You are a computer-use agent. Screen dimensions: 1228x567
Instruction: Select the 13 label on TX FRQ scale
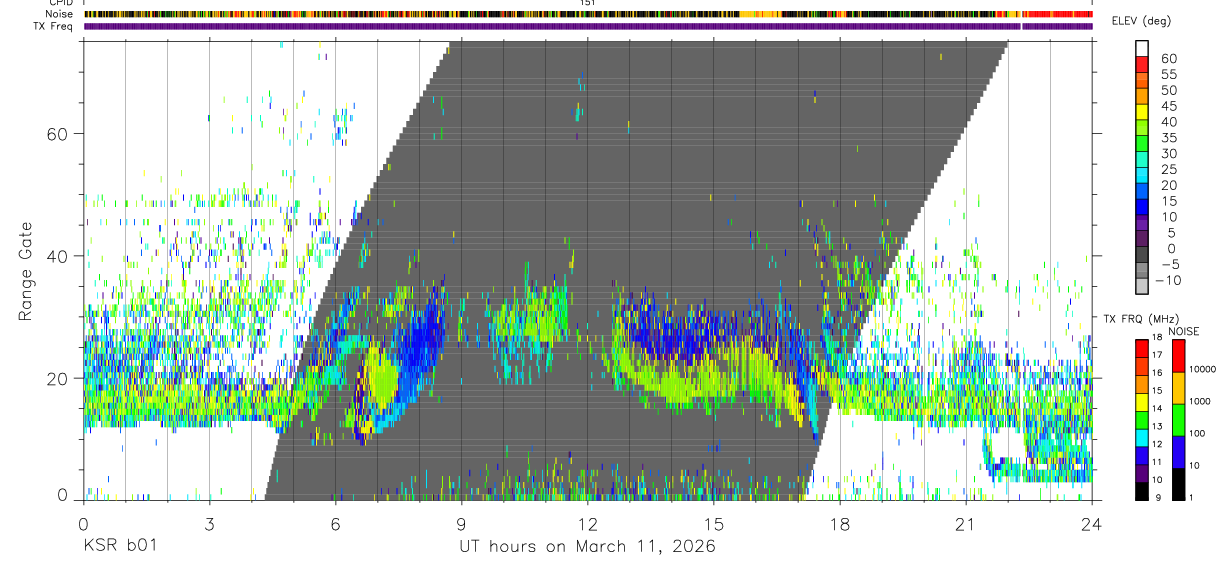(1159, 427)
